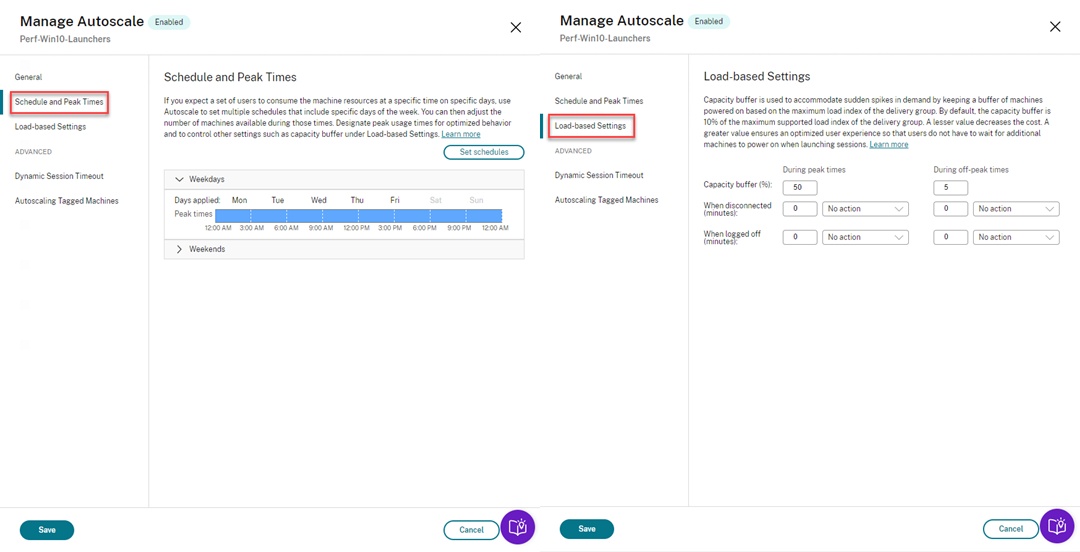Image resolution: width=1080 pixels, height=552 pixels.
Task: Open Autoscaling Tagged Machines in right panel
Action: (606, 200)
